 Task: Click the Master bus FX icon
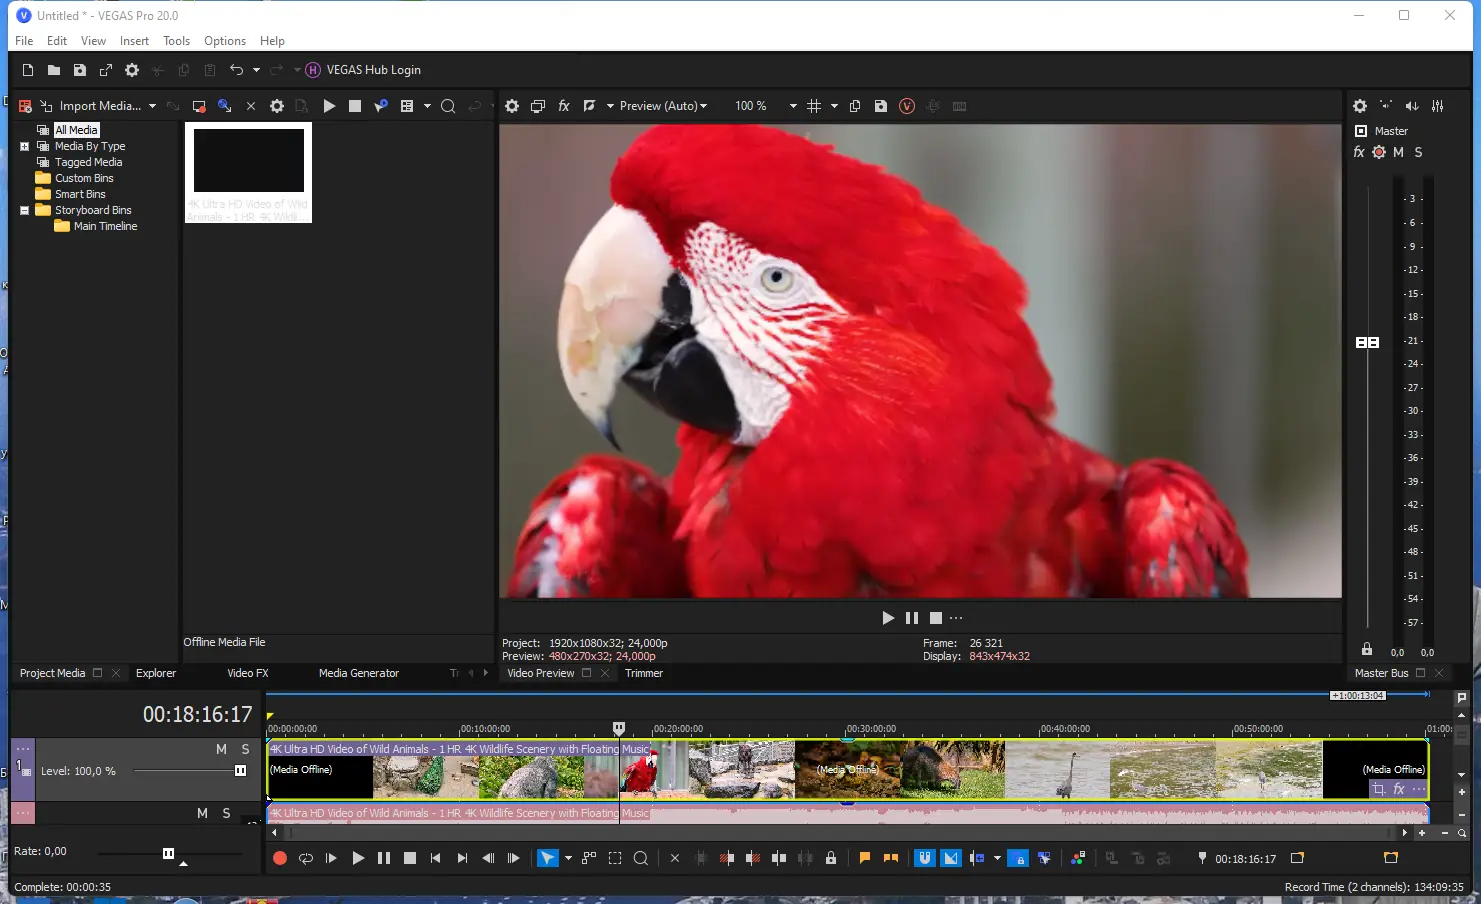click(1359, 152)
